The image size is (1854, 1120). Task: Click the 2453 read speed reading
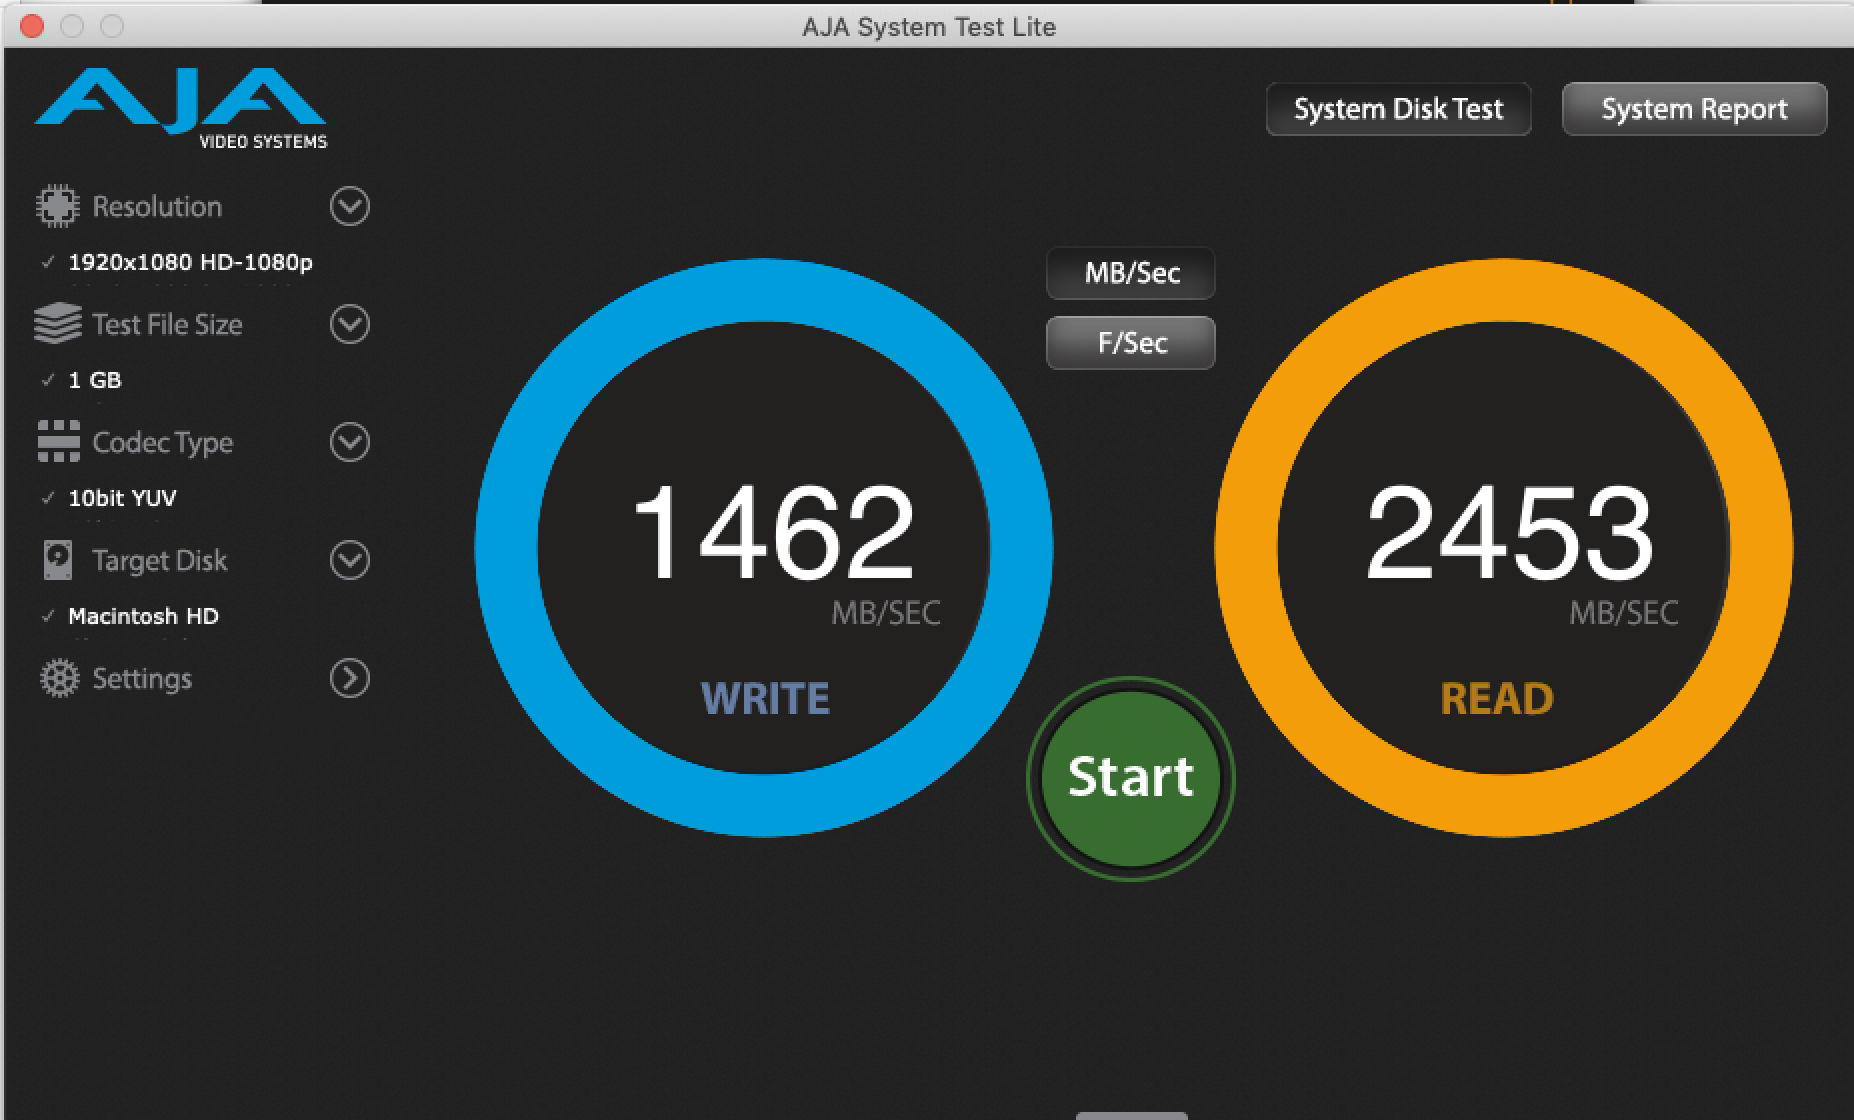(1509, 532)
